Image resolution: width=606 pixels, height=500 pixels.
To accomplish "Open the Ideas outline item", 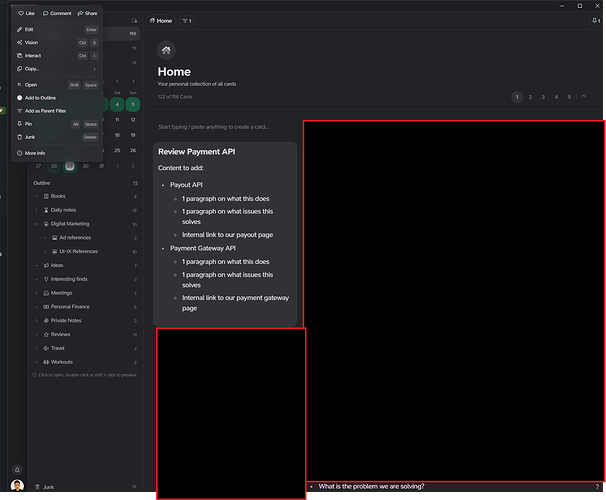I will 86,265.
